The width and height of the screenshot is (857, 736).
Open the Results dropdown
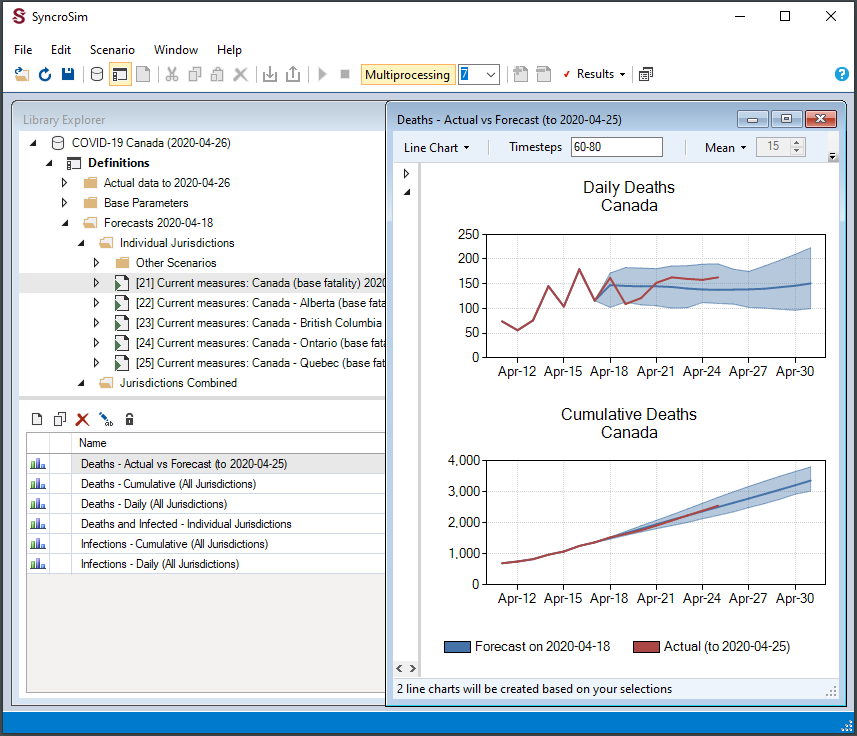601,74
